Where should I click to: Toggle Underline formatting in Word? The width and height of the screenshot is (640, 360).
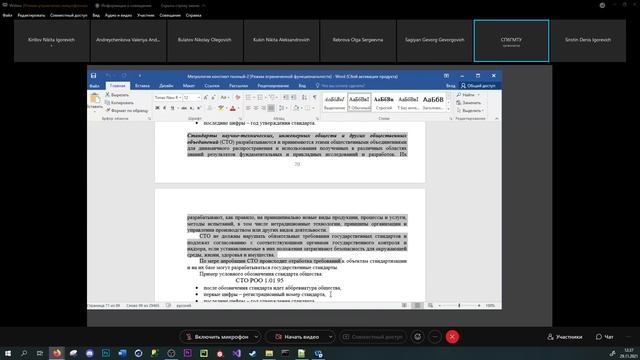click(x=172, y=108)
